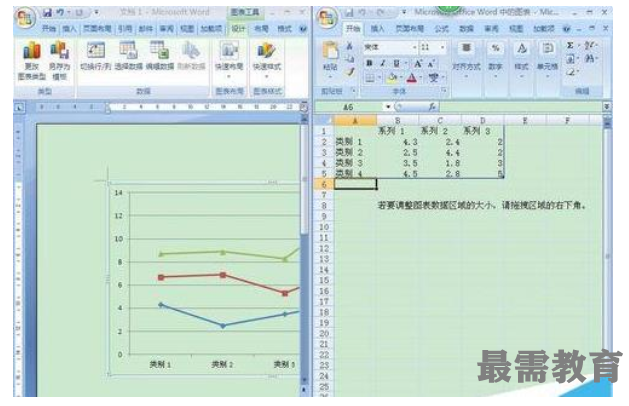Apply yellow fill color in Excel
Viewport: 629px width, 406px height.
click(392, 77)
